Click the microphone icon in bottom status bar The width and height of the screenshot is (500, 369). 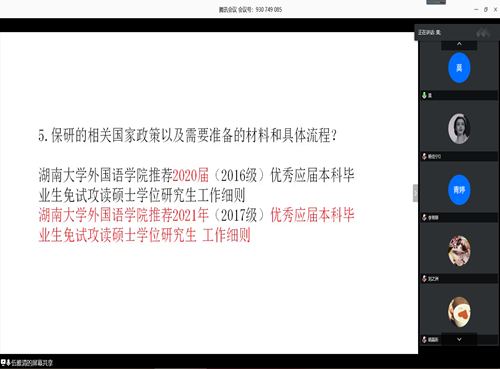8,362
